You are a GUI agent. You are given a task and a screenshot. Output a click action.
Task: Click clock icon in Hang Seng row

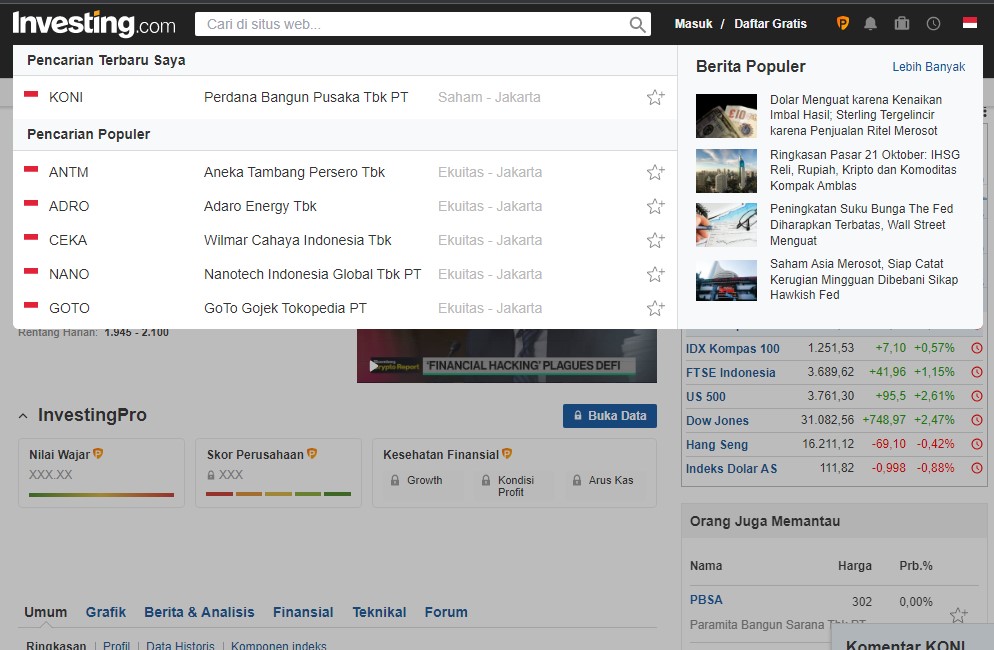tap(977, 444)
